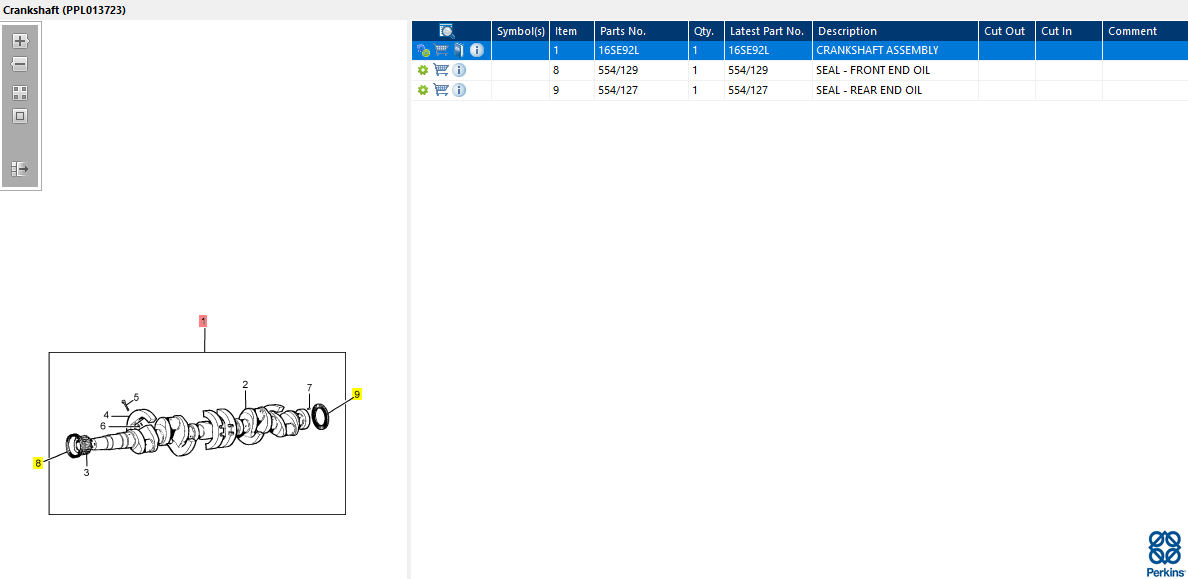Zoom out of the crankshaft diagram

(x=20, y=64)
